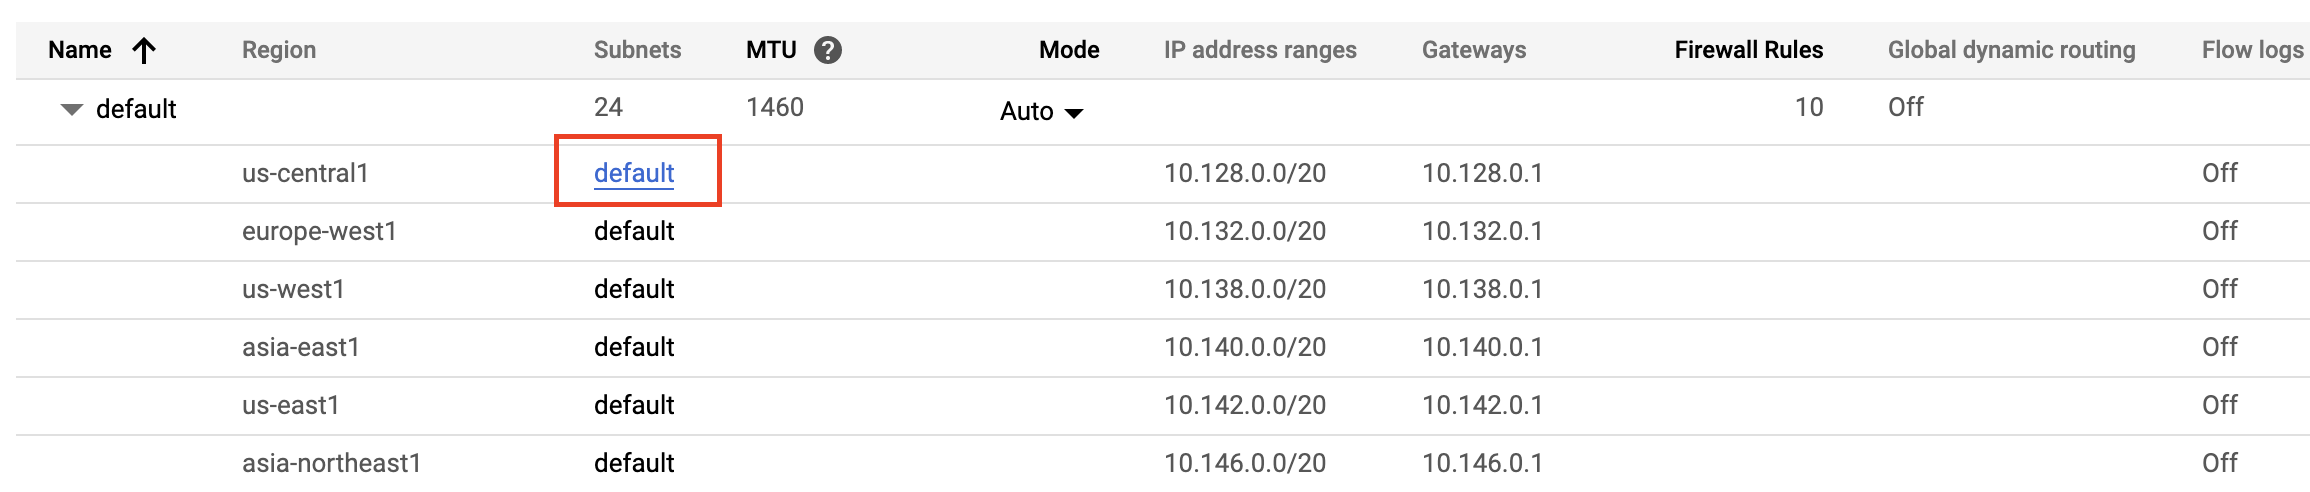The width and height of the screenshot is (2310, 492).
Task: Open the MTU help question-mark icon
Action: [x=827, y=50]
